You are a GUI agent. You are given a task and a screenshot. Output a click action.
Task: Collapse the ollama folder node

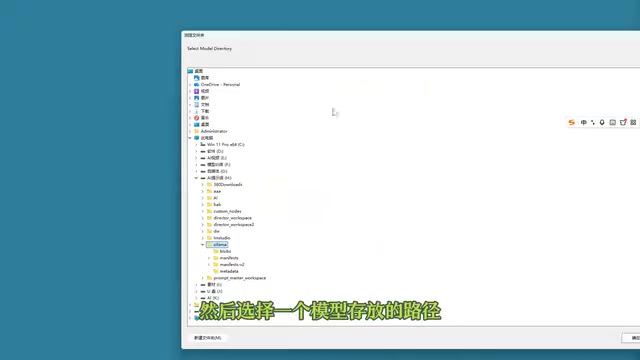pyautogui.click(x=203, y=245)
